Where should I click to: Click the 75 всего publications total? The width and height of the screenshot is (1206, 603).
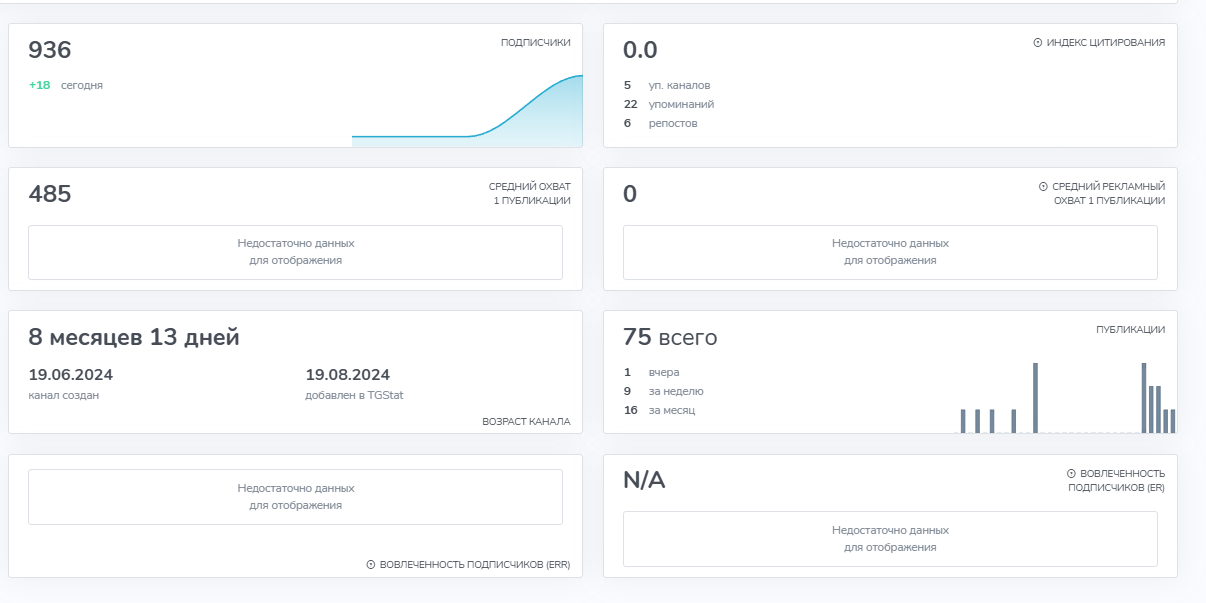670,337
